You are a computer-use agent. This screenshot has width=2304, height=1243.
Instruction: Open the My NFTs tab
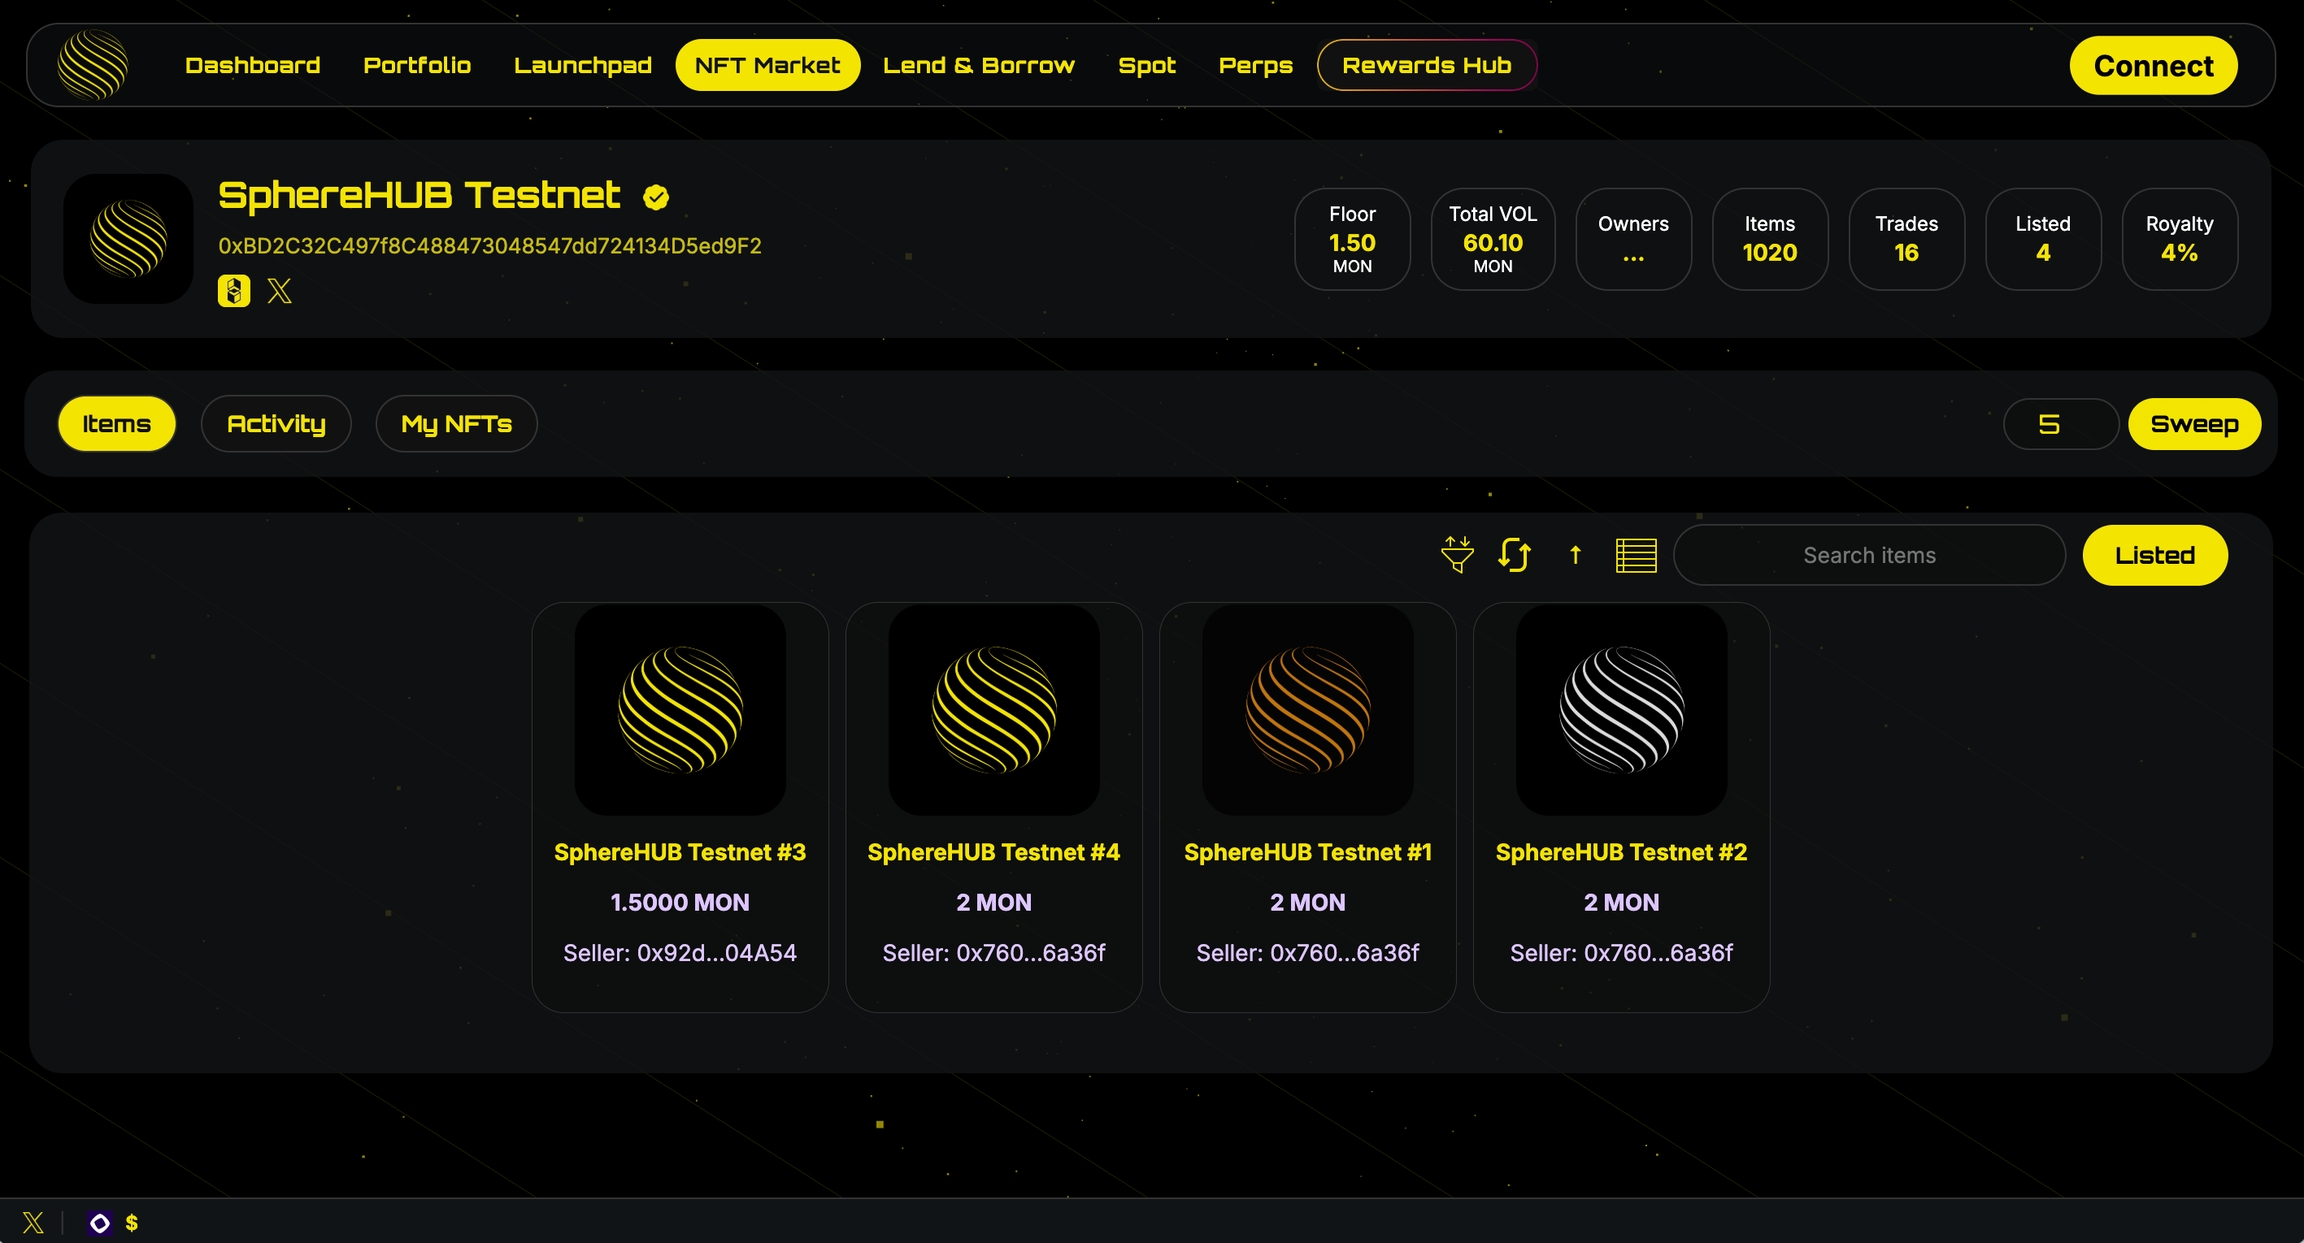coord(456,424)
